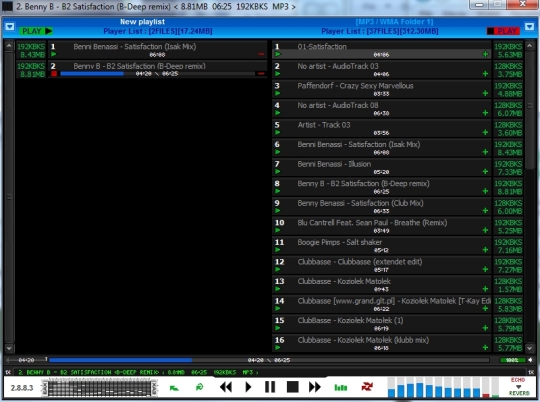540x402 pixels.
Task: Play Boogie Pimps - Salt shaker arrow icon
Action: pos(278,250)
